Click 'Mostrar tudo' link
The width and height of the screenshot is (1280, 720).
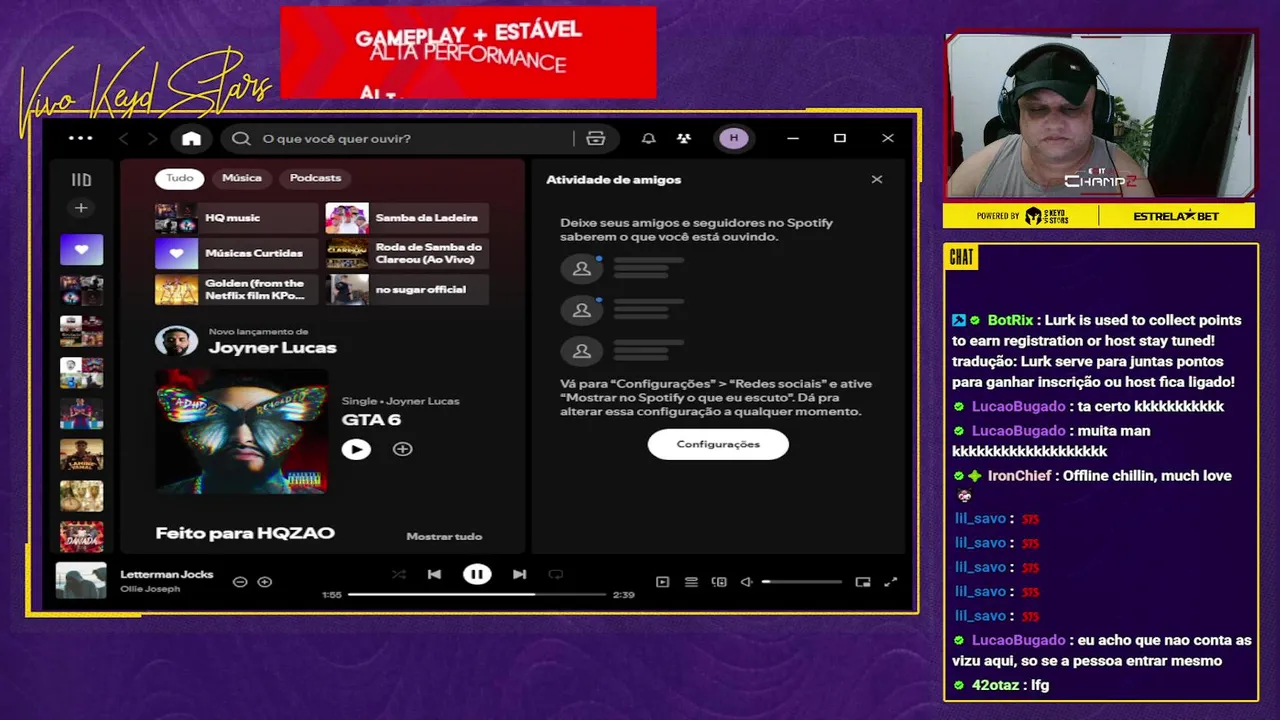tap(444, 537)
